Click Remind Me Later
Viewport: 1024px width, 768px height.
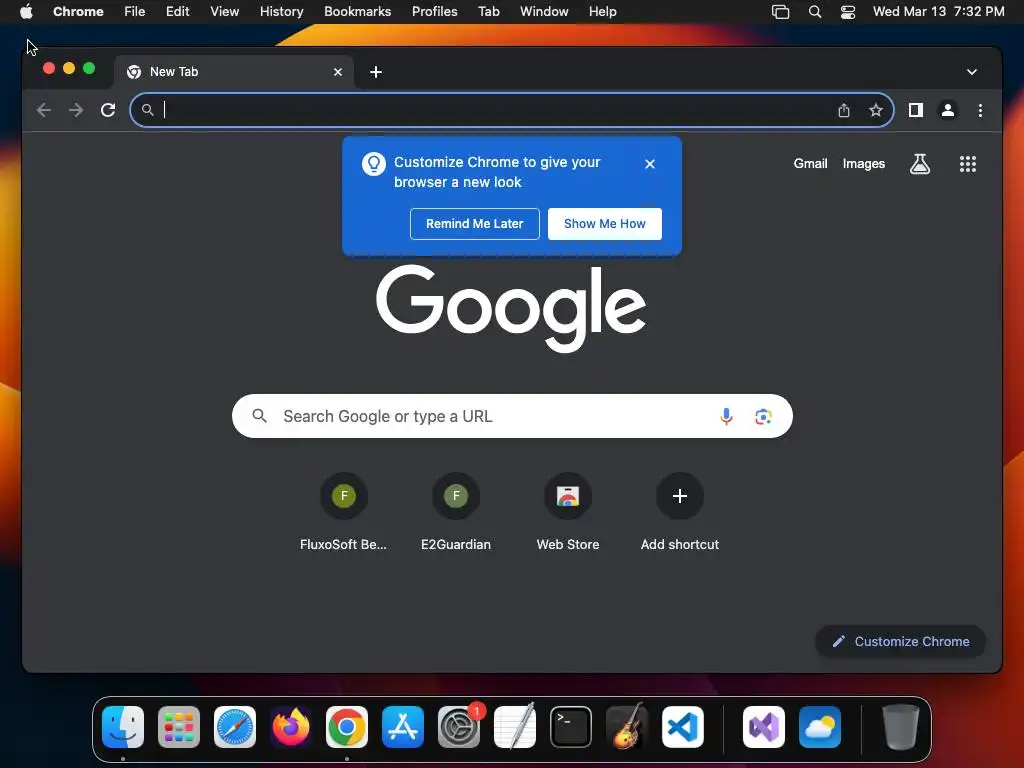click(x=475, y=224)
